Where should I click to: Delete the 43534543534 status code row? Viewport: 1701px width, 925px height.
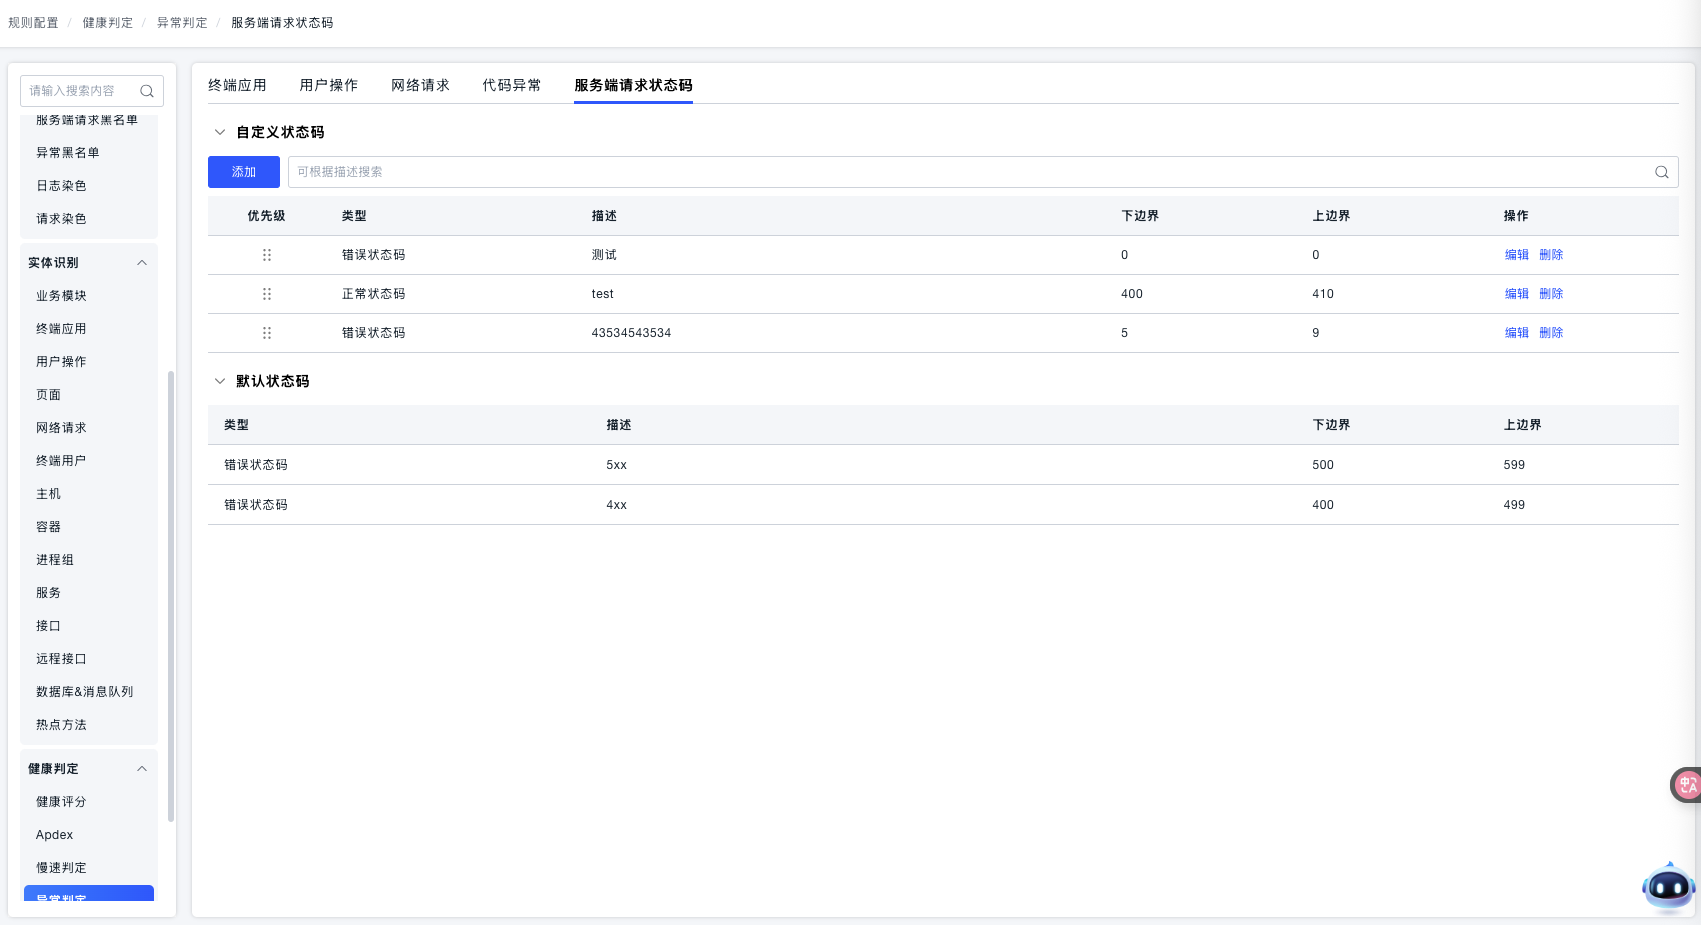click(x=1550, y=333)
